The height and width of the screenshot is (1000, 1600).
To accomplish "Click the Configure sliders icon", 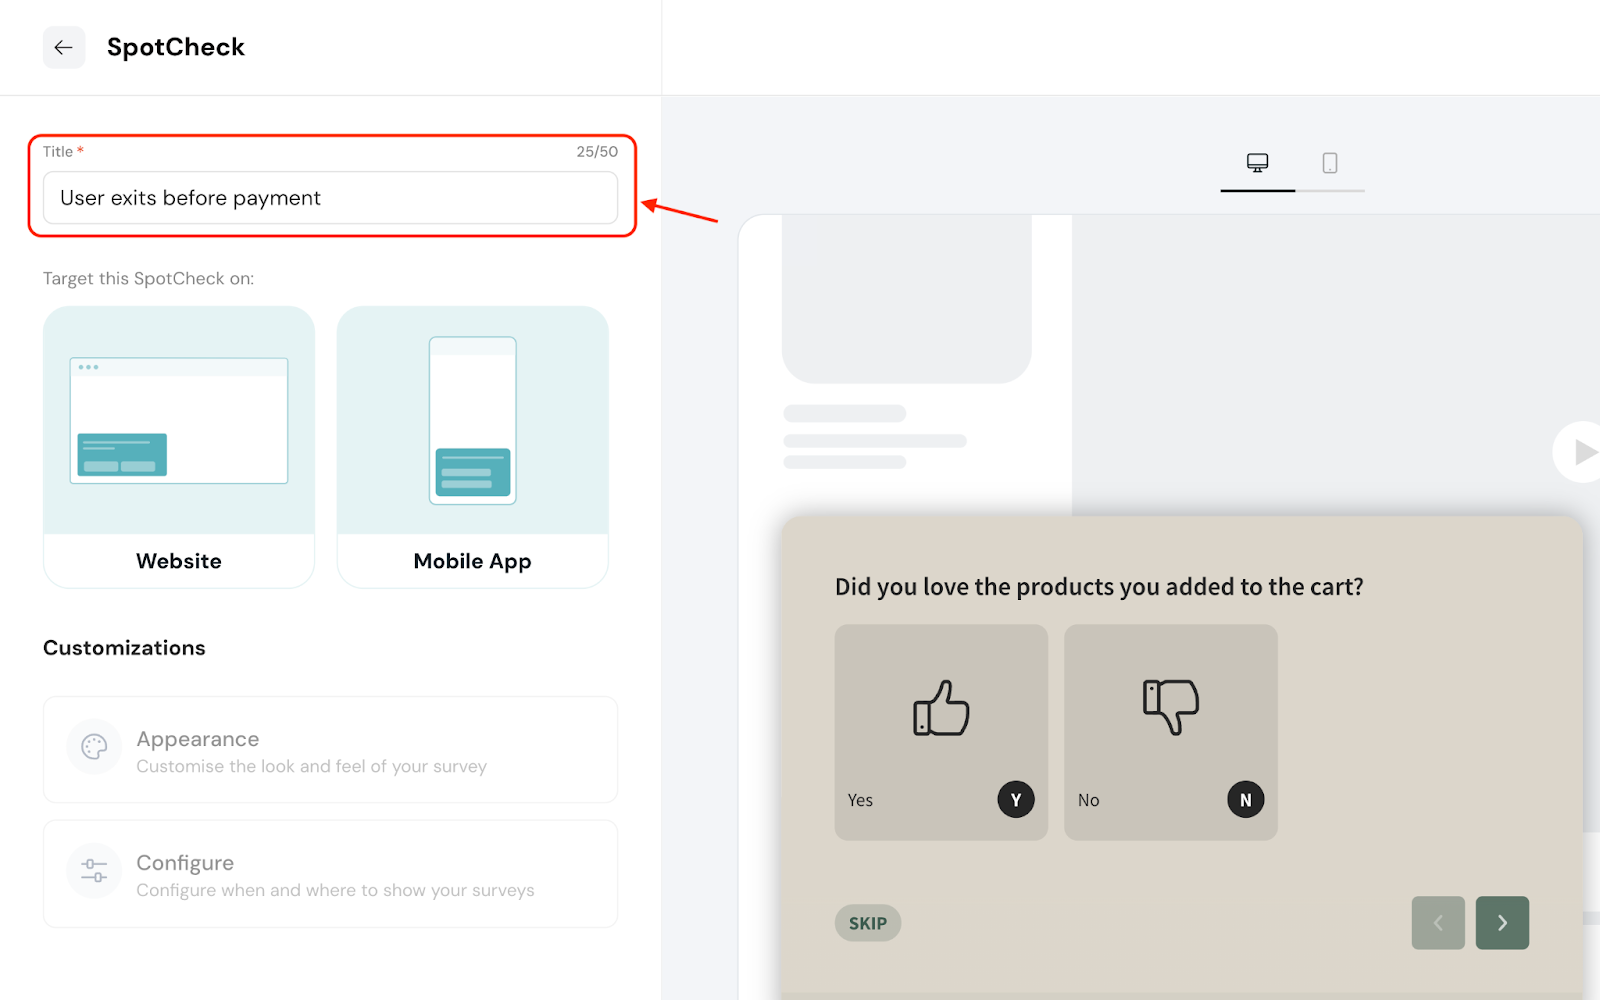I will [x=94, y=870].
